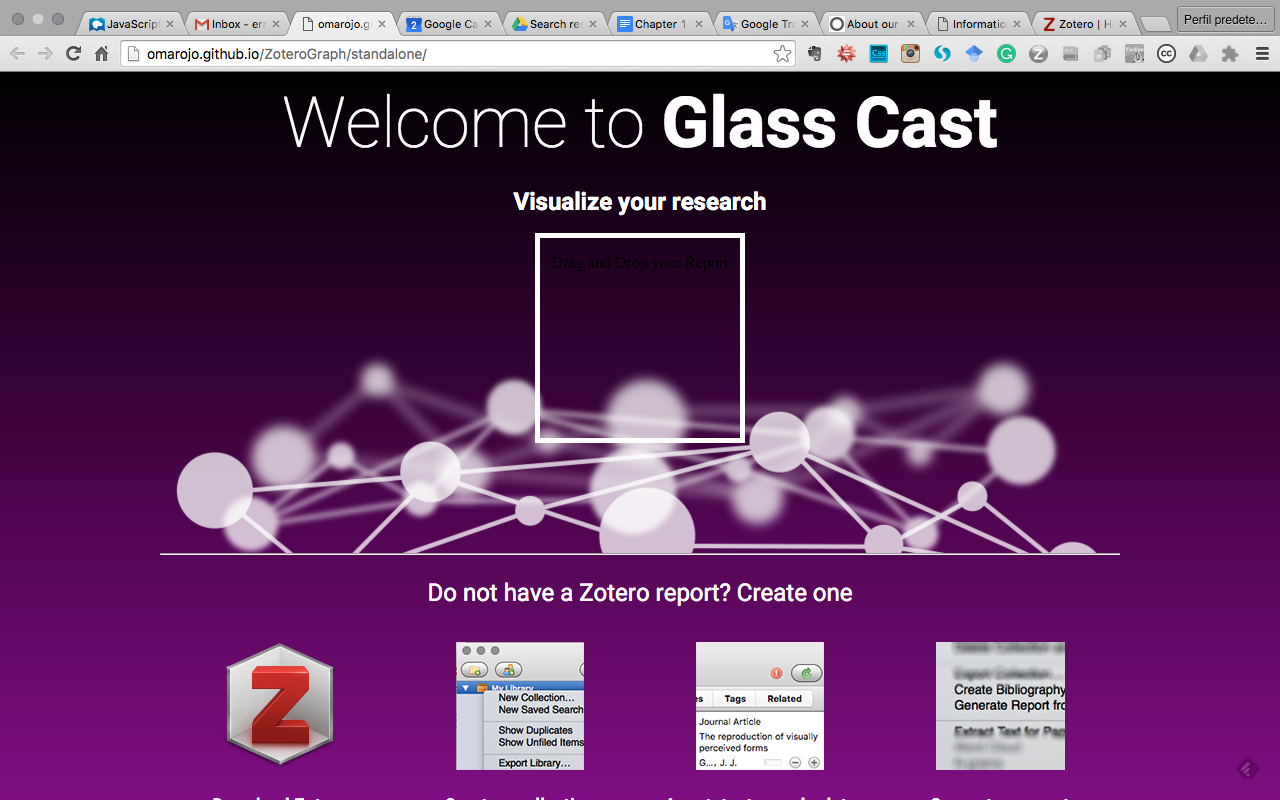Click the Generate Report thumbnail

click(1000, 706)
